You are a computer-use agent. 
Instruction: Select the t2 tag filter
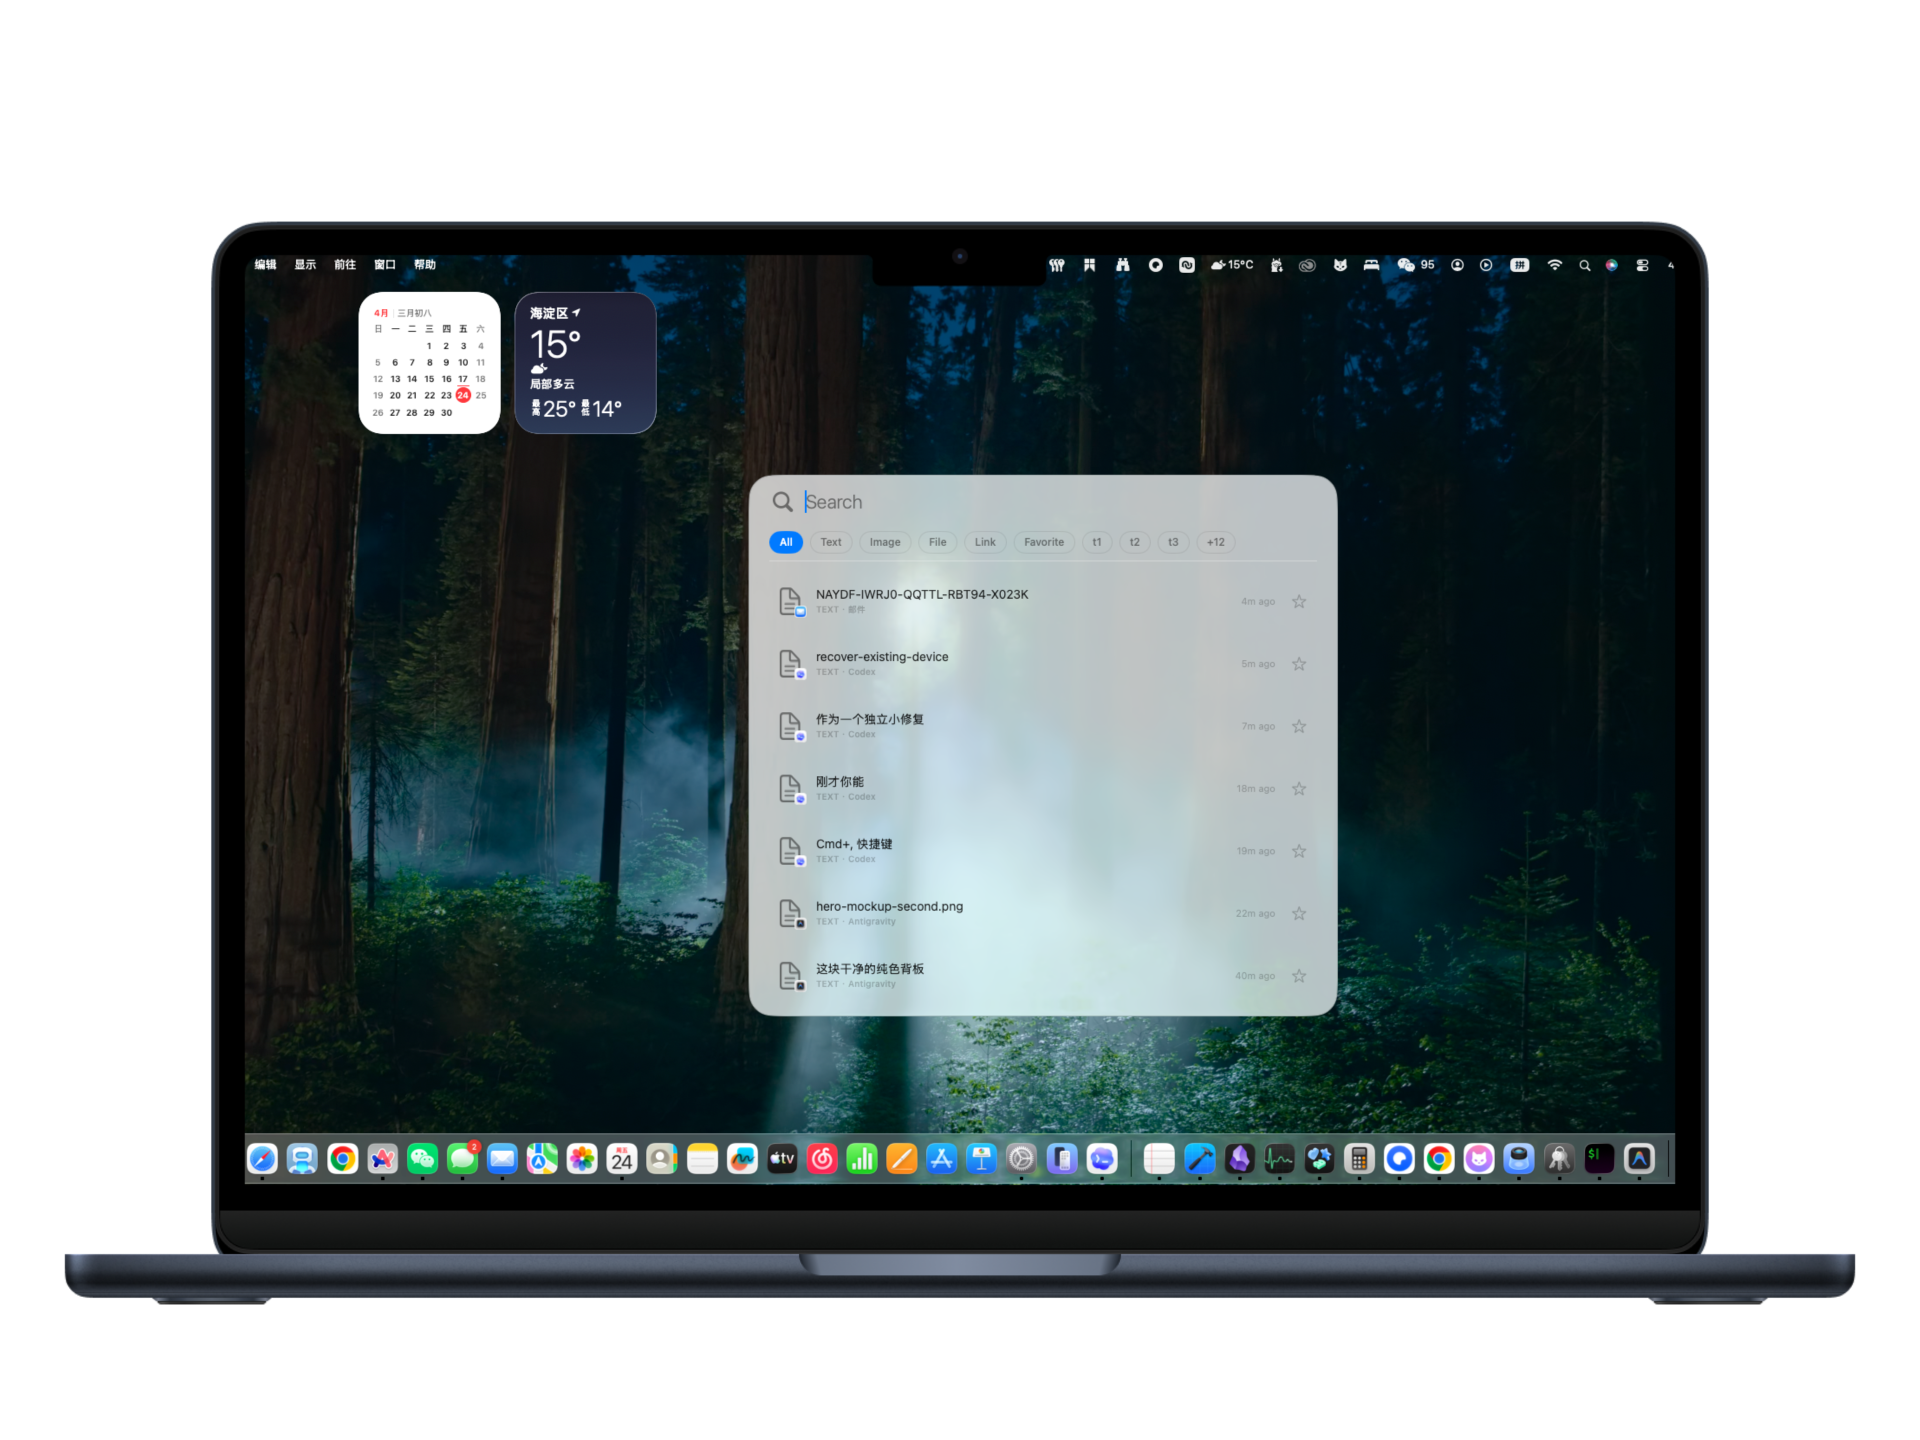[x=1134, y=542]
